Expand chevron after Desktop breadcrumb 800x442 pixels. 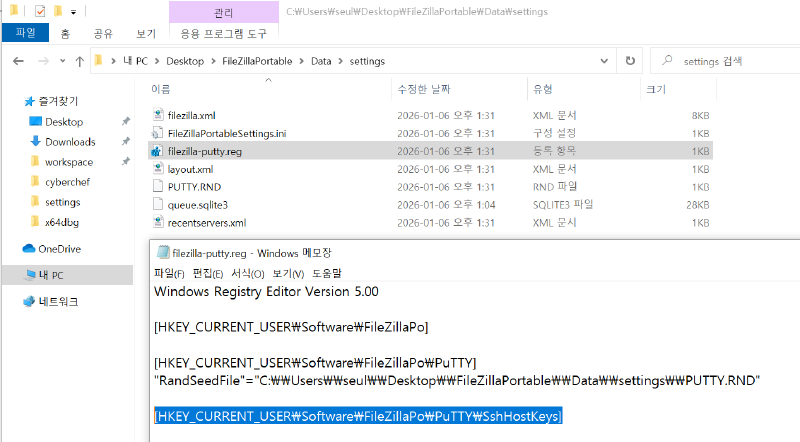[x=213, y=61]
